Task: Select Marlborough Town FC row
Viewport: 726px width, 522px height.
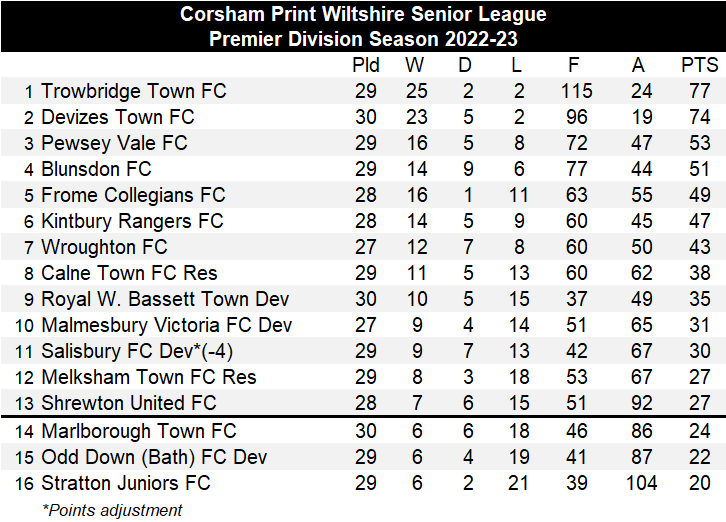Action: click(138, 431)
